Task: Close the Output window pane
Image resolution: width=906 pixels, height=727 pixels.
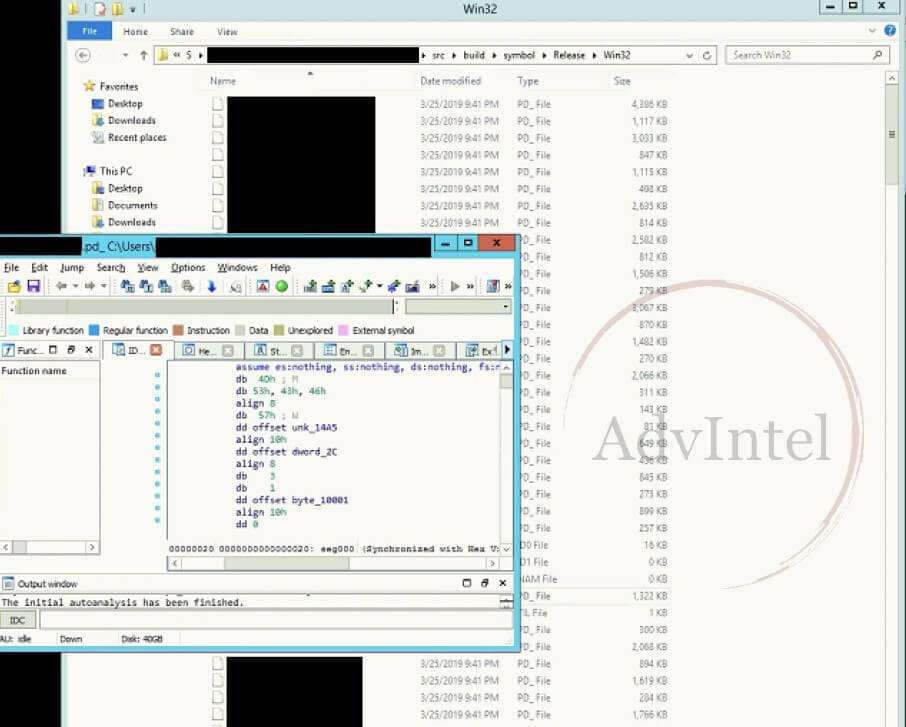Action: point(503,583)
